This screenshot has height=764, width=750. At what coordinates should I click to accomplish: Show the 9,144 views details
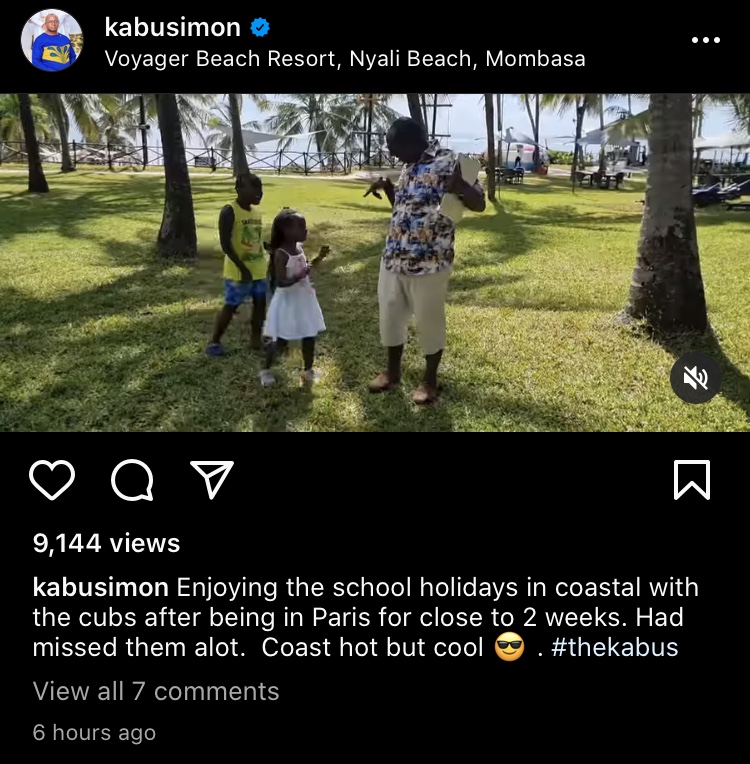pos(106,543)
